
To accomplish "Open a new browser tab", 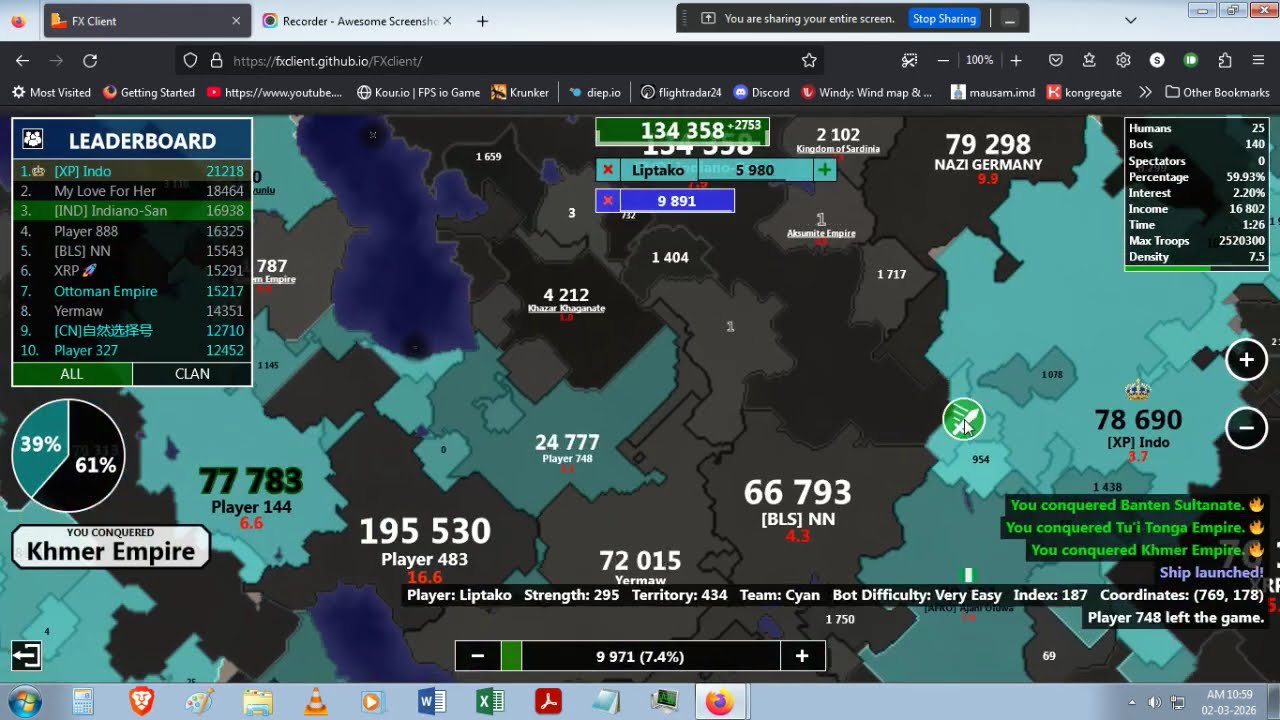I will tap(483, 21).
